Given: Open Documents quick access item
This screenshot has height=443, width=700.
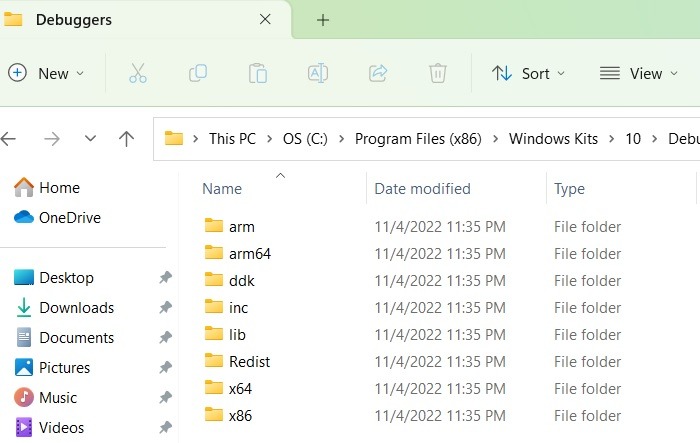Looking at the screenshot, I should click(x=64, y=338).
